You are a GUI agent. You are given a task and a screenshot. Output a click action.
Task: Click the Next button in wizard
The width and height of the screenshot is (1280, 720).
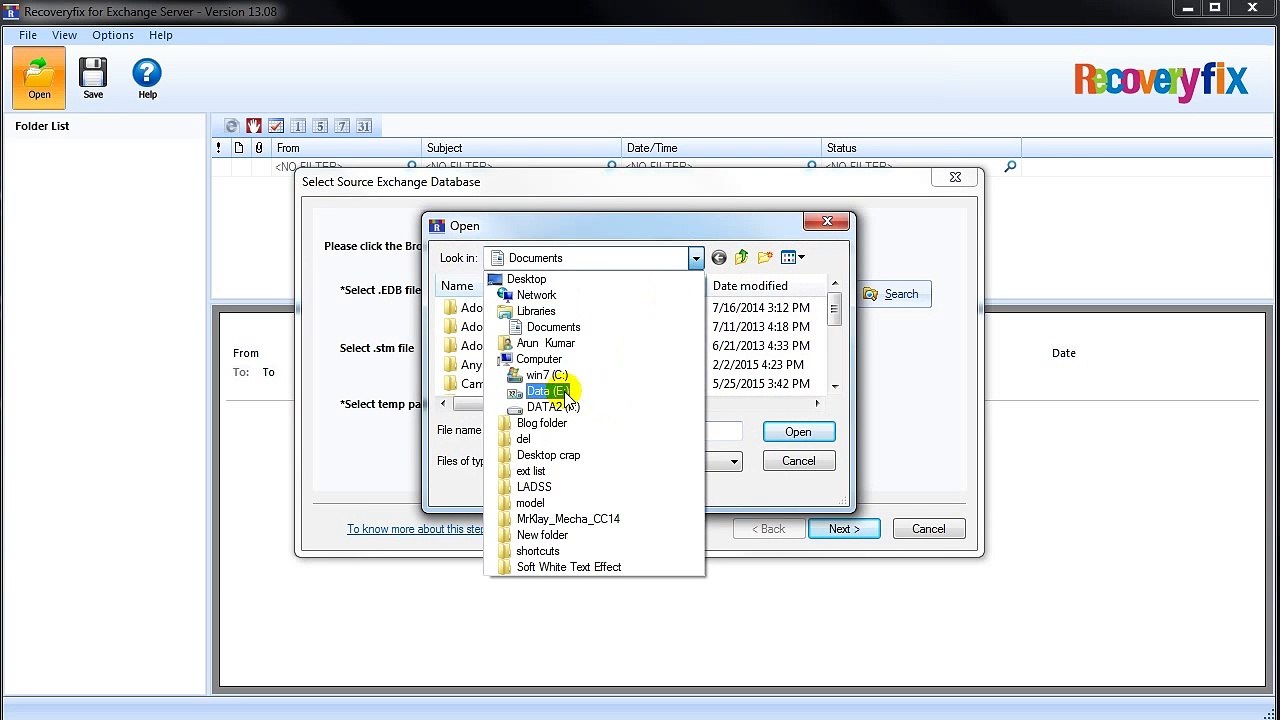click(x=844, y=529)
